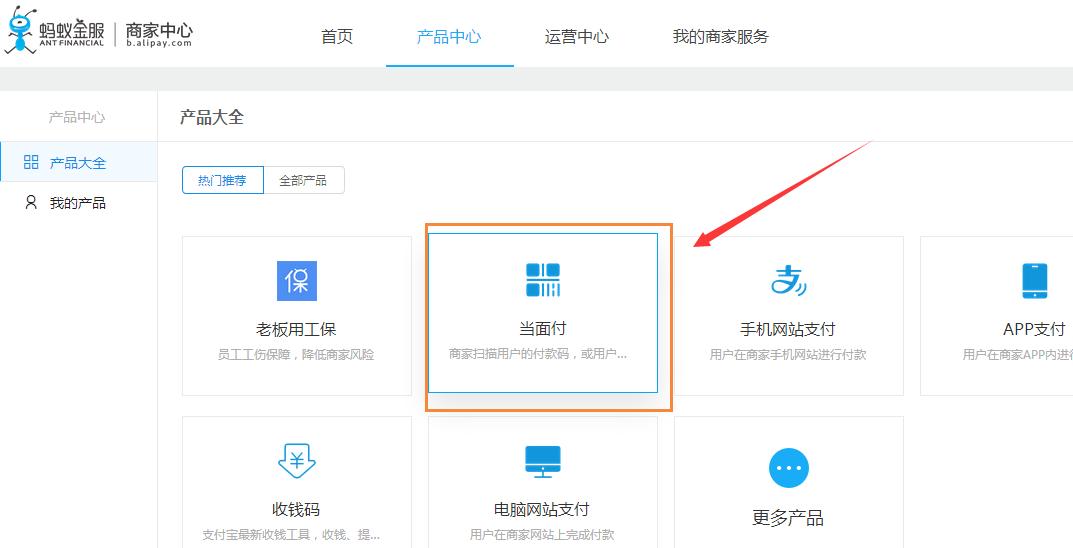Click the 产品大全 grid icon in sidebar
1073x548 pixels.
tap(31, 162)
